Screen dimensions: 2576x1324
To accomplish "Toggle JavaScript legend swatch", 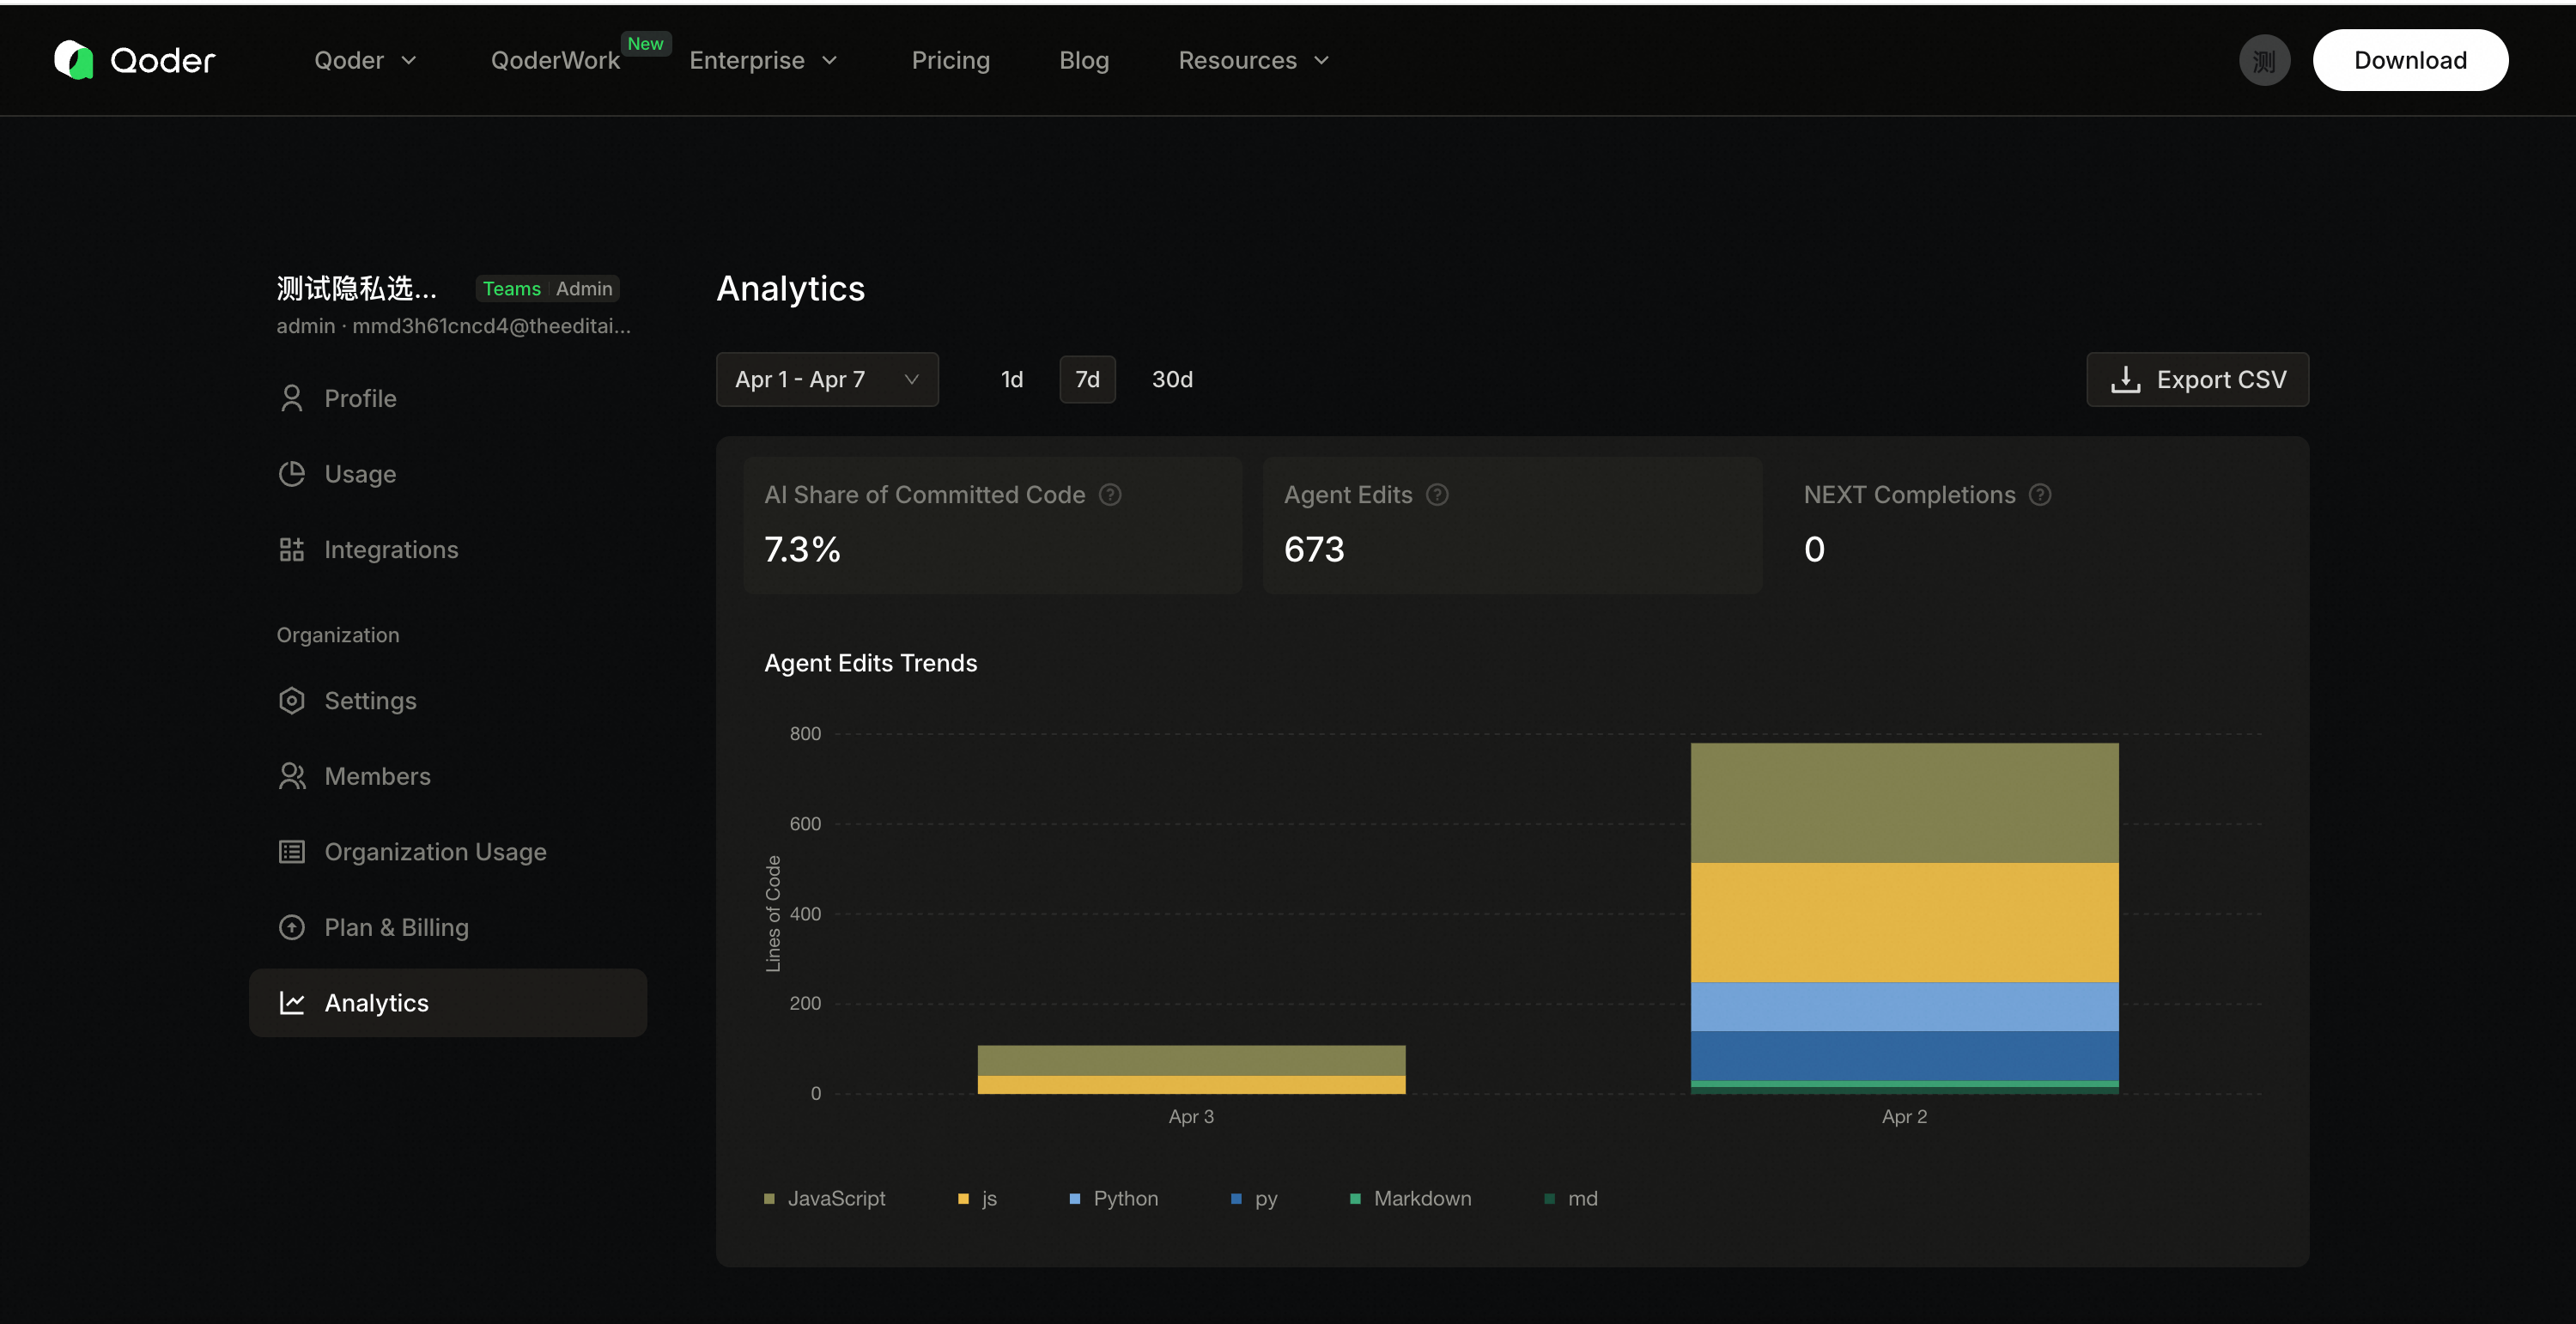I will pyautogui.click(x=769, y=1199).
